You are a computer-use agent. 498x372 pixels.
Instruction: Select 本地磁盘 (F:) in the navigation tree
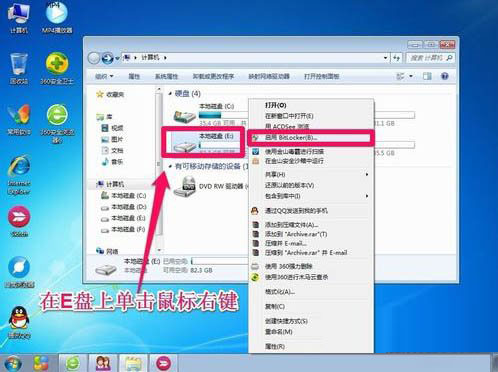(x=123, y=230)
